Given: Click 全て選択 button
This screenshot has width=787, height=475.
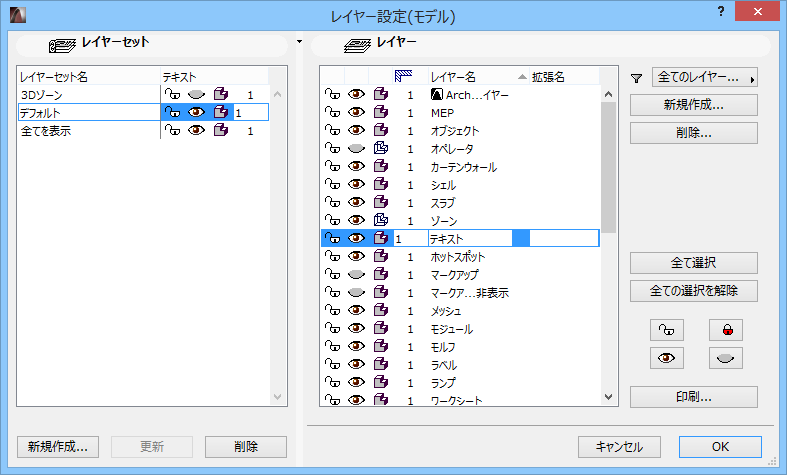Looking at the screenshot, I should (694, 263).
